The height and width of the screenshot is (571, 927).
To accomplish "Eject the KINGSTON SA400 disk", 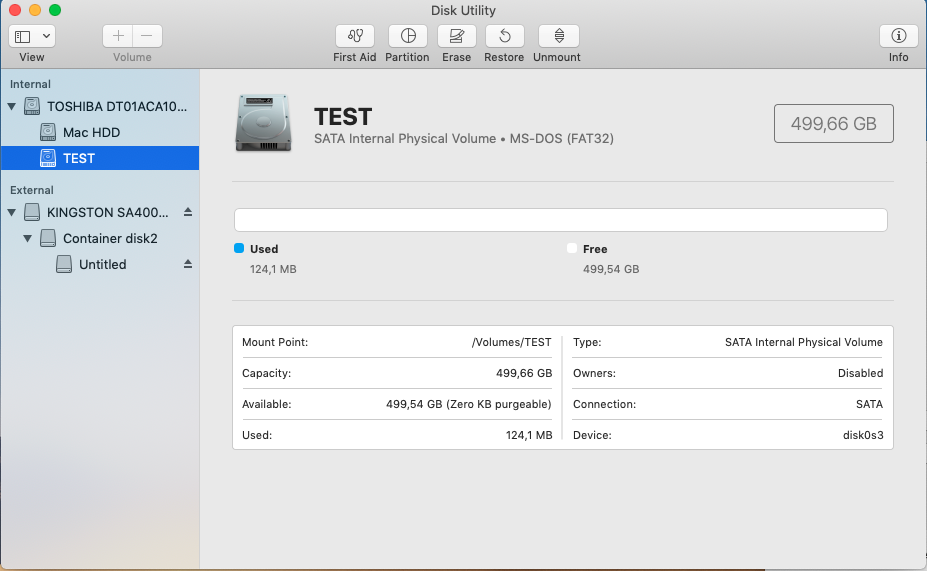I will pos(188,212).
